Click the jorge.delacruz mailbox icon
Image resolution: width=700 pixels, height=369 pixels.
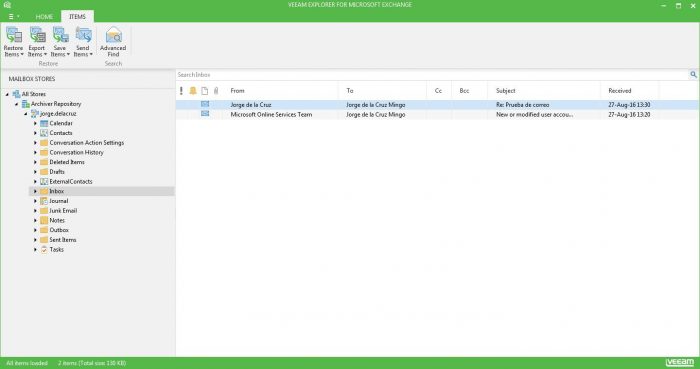point(35,114)
